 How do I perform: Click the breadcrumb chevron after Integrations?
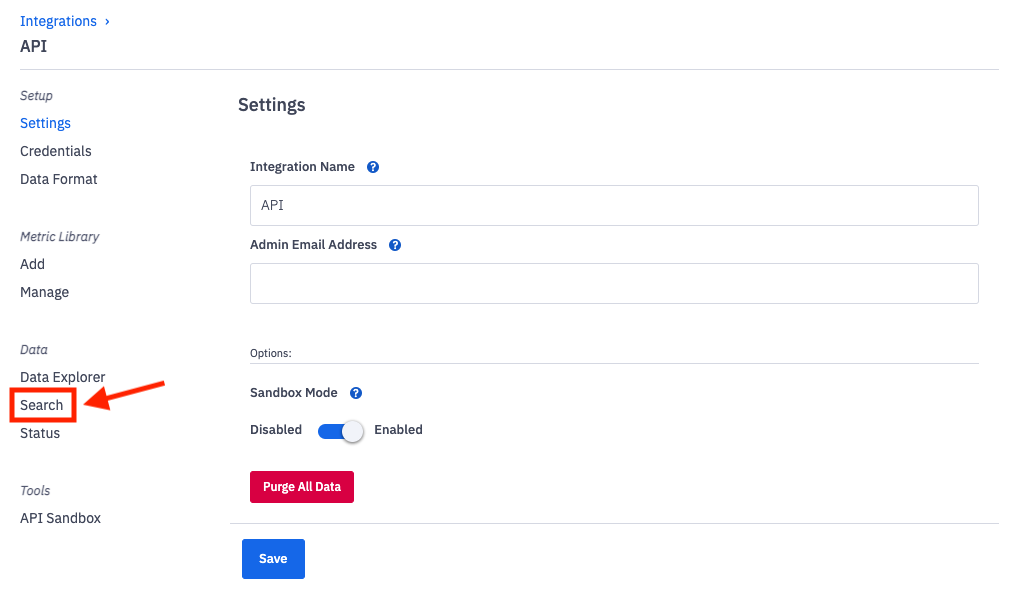coord(107,21)
